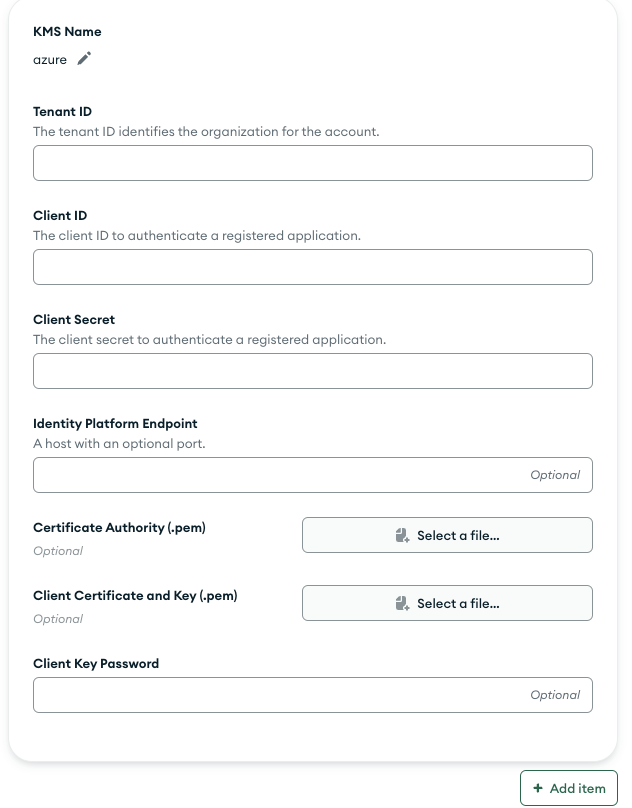Image resolution: width=632 pixels, height=808 pixels.
Task: Click the Identity Platform Endpoint label
Action: (115, 424)
